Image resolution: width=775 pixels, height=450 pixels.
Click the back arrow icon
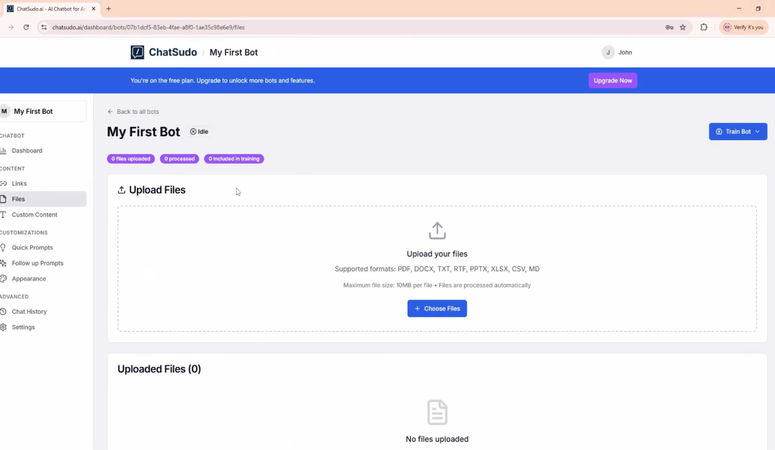(110, 112)
